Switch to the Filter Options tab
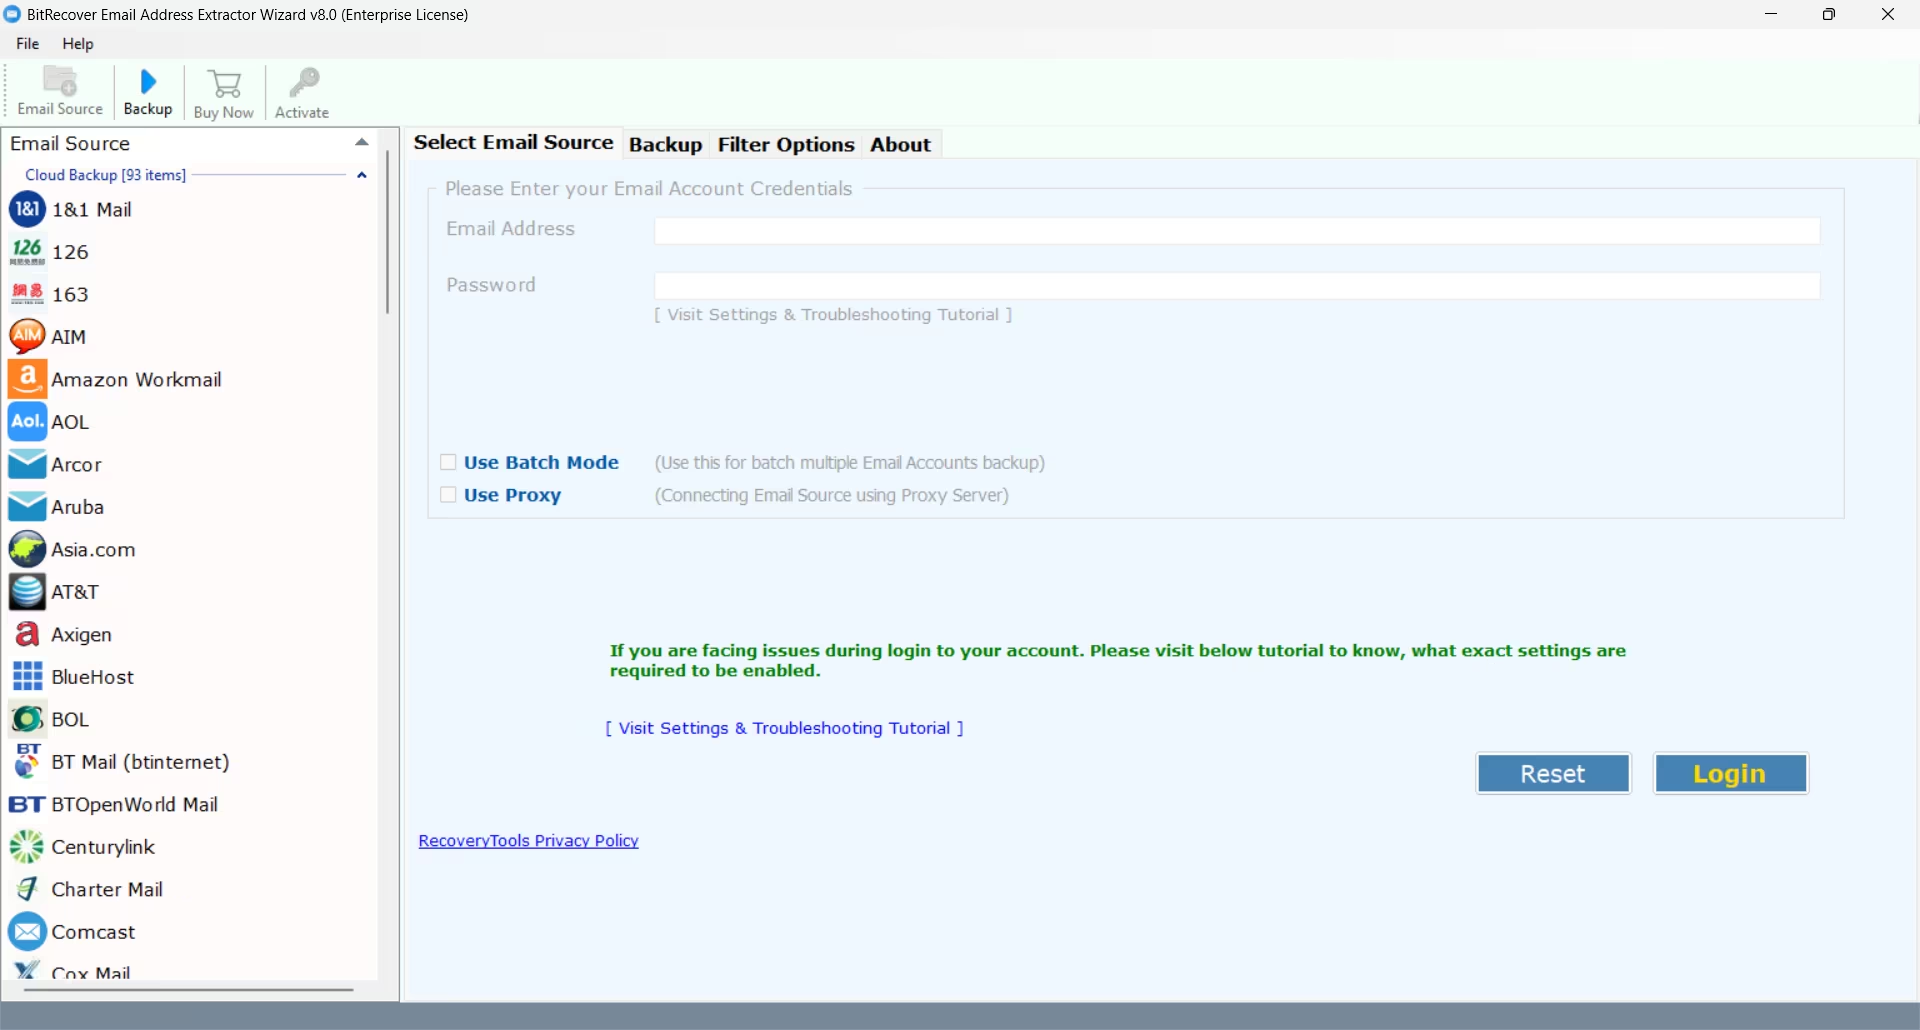Screen dimensions: 1920x1030 coord(786,145)
